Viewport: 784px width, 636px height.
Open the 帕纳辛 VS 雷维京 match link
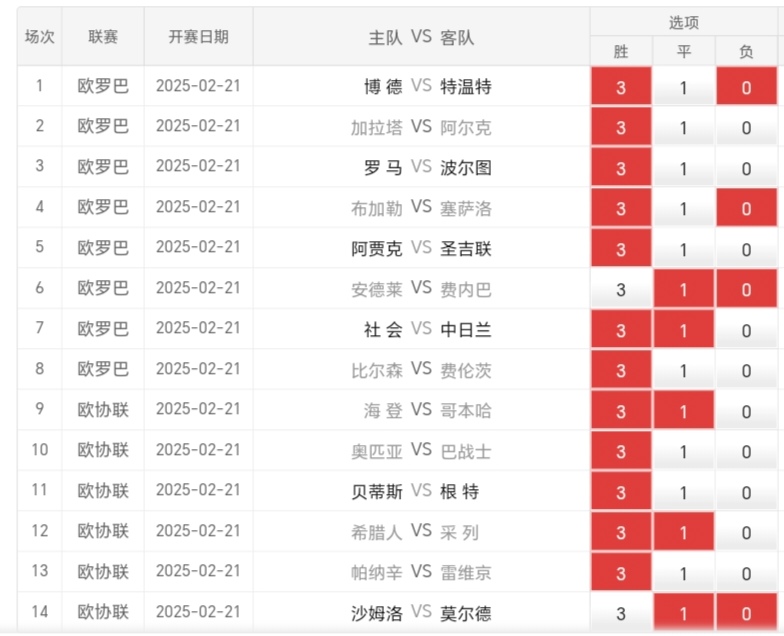[421, 572]
